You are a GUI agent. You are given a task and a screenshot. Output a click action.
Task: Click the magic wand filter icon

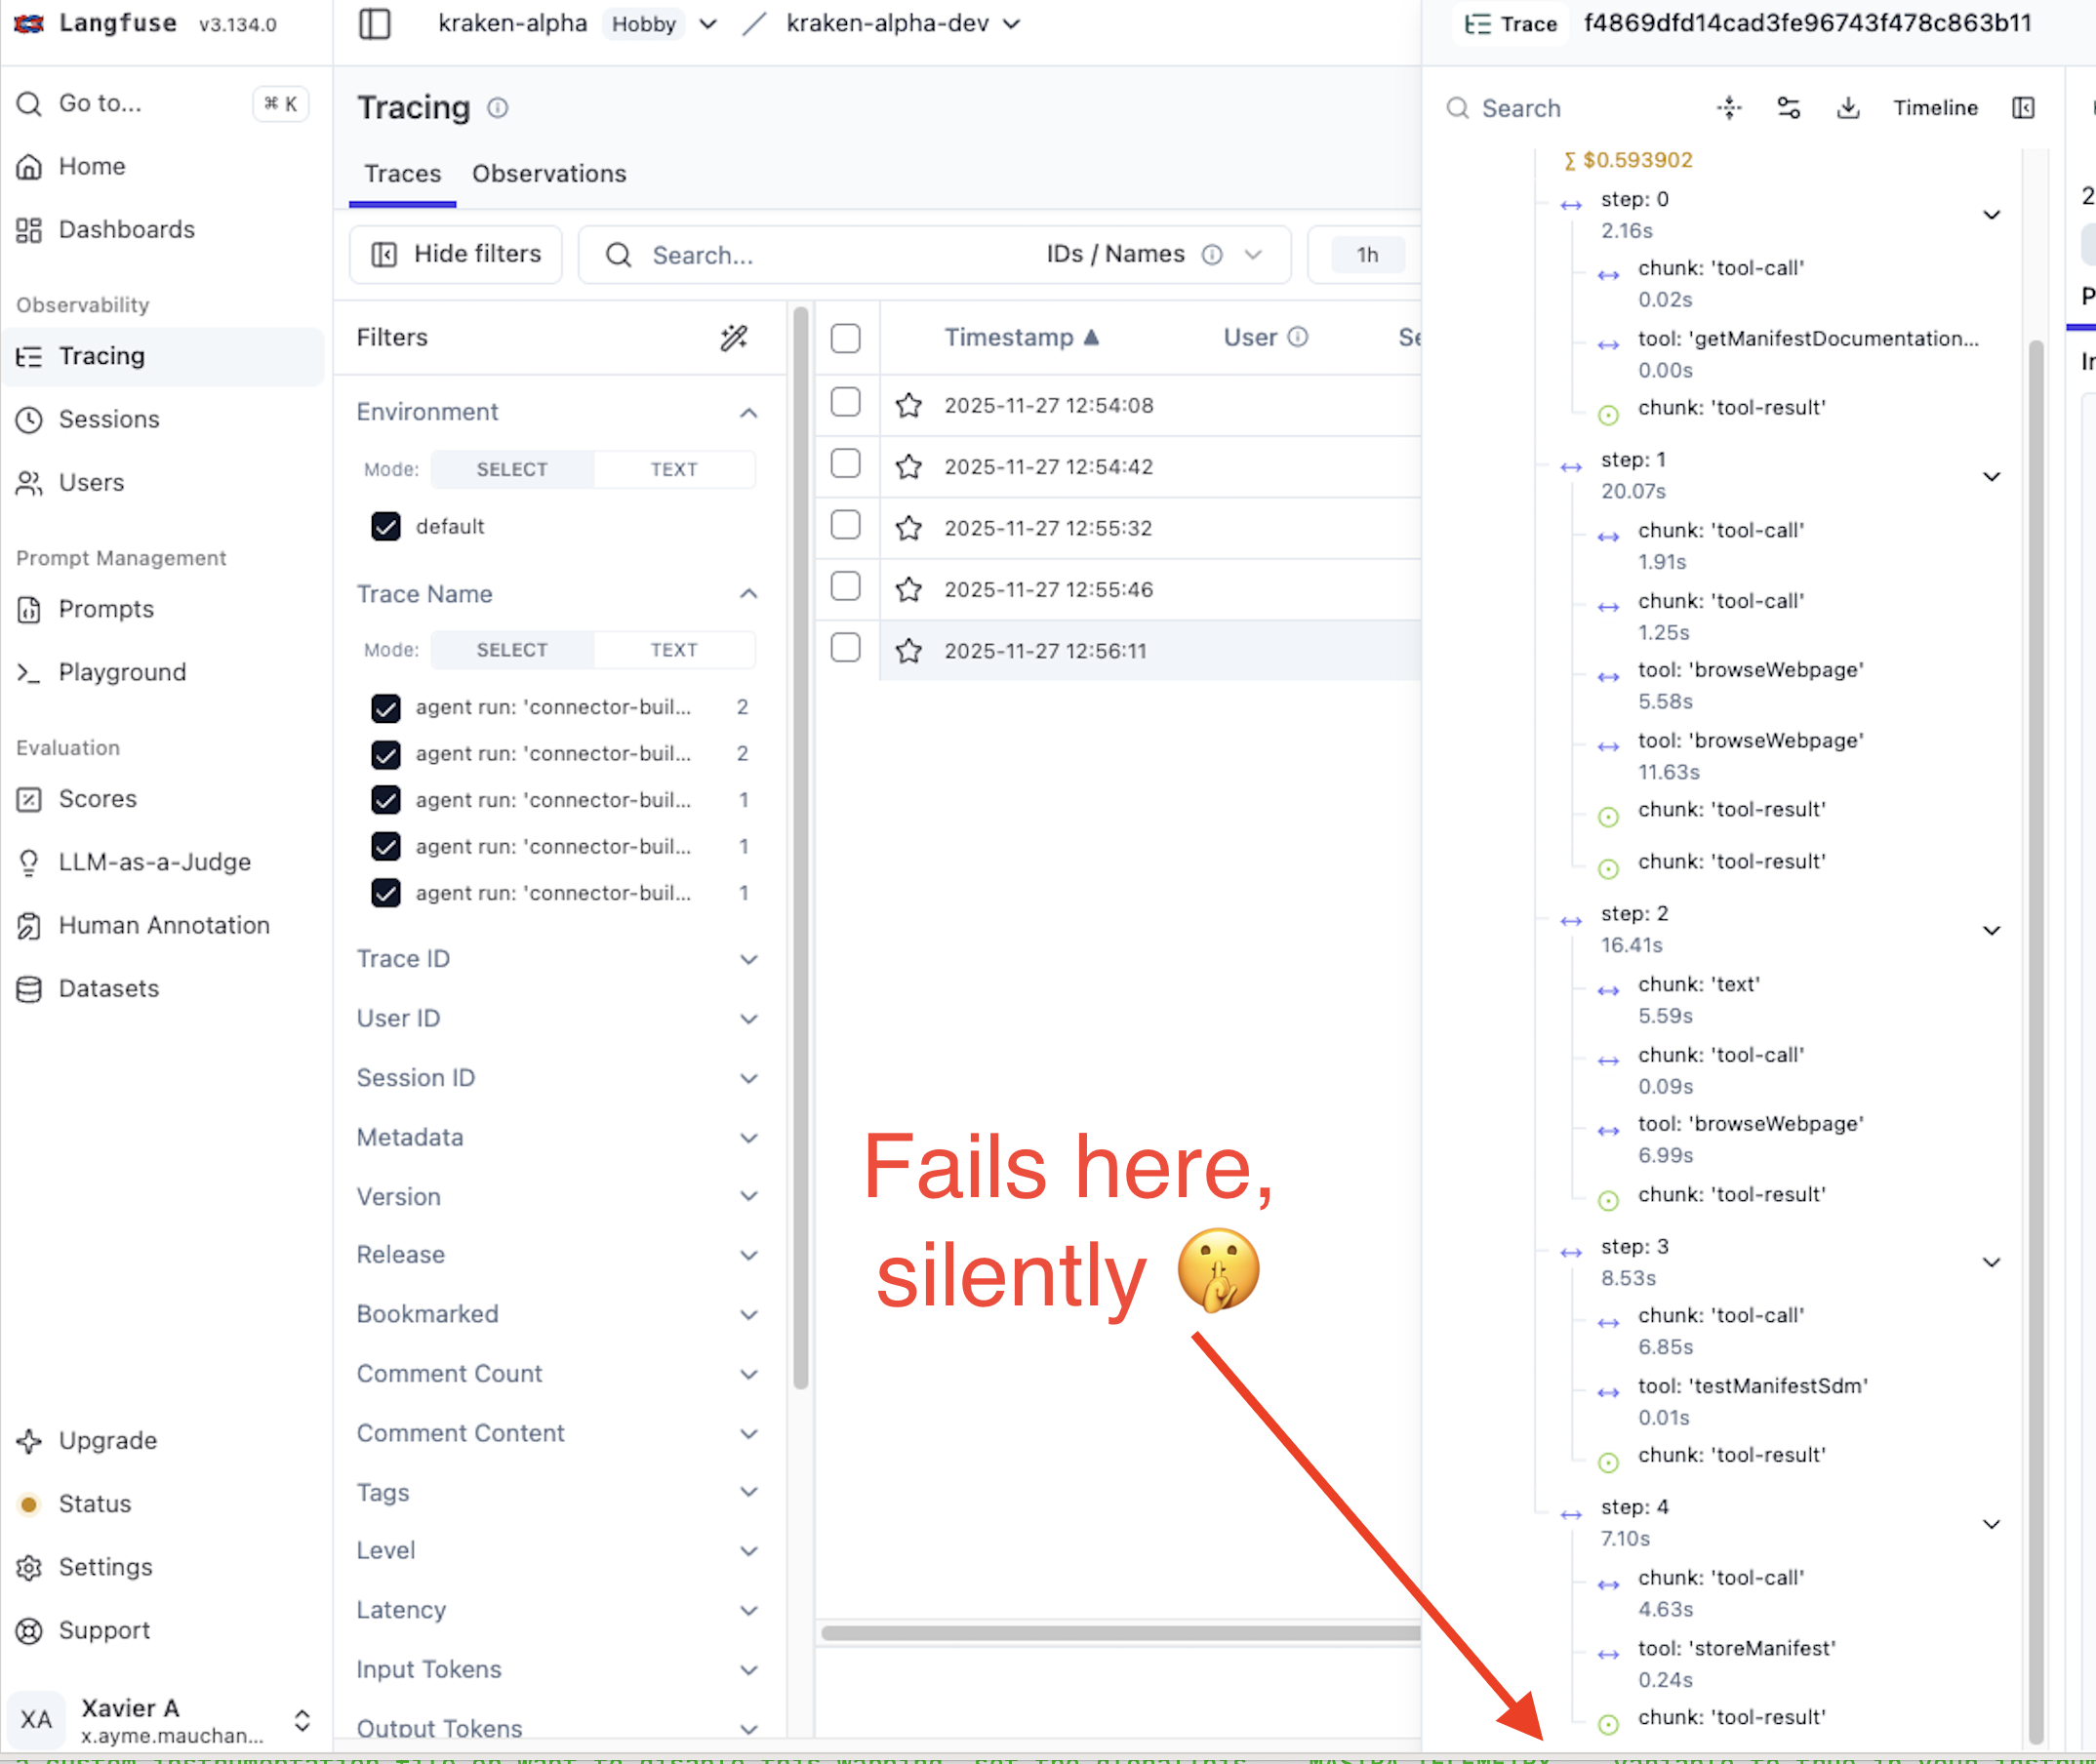click(734, 338)
